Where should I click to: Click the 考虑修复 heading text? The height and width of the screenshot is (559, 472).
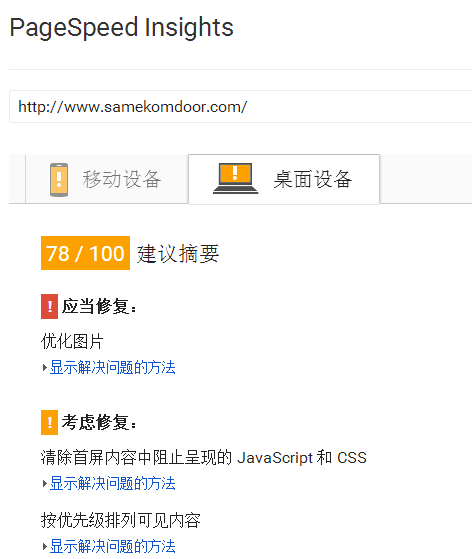(99, 422)
